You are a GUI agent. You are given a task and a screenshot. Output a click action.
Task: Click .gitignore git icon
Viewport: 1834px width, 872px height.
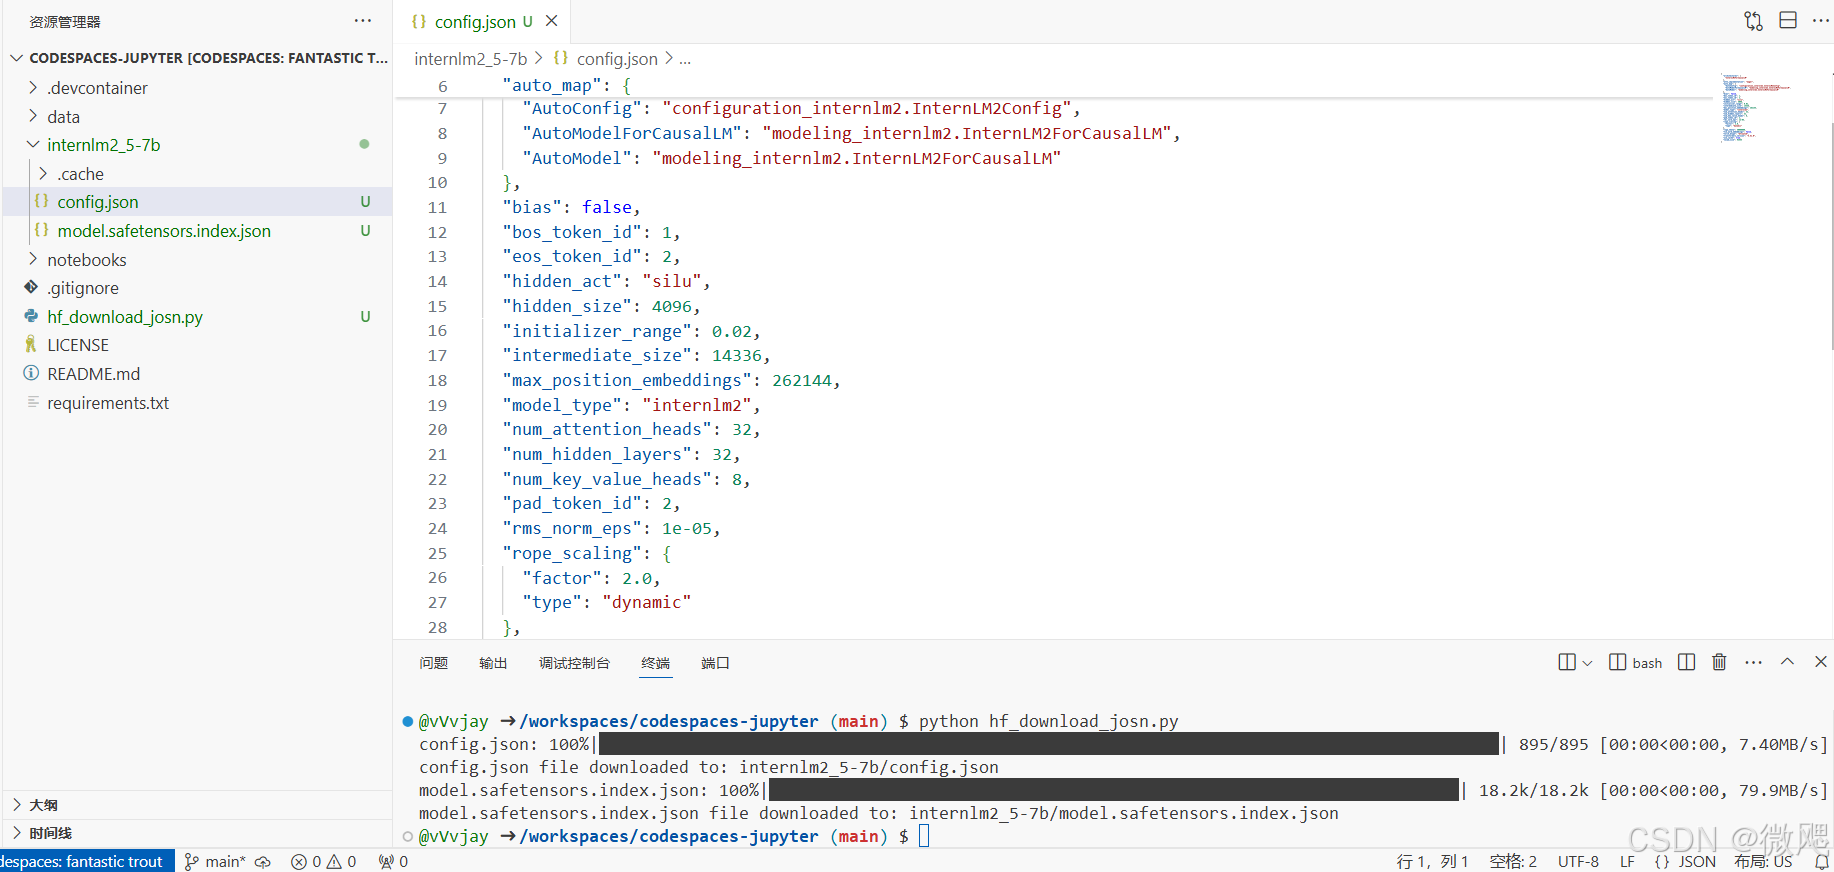point(31,287)
